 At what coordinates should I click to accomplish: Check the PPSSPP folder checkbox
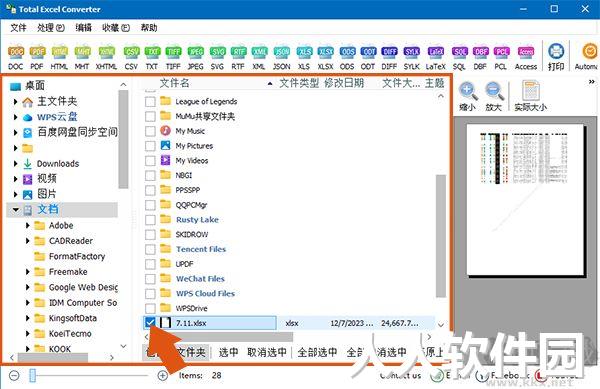tap(150, 190)
